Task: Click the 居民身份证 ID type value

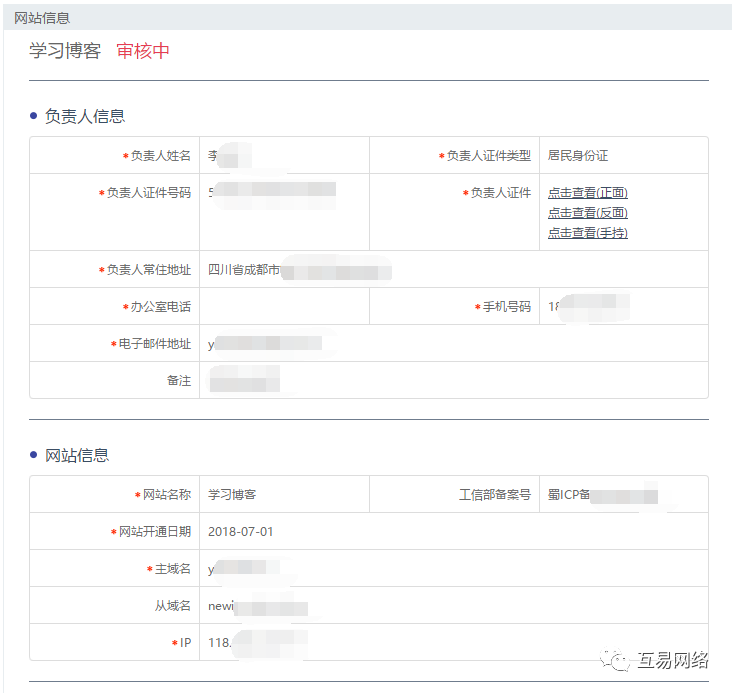Action: click(578, 156)
